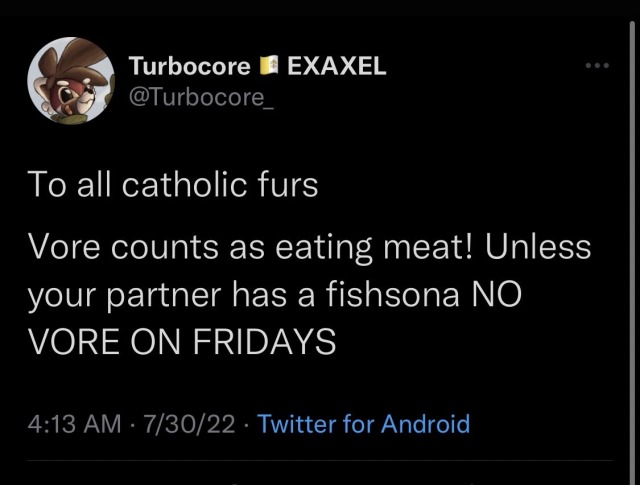Click the "To all catholic furs" line
Screen dimensions: 640x485
(172, 185)
